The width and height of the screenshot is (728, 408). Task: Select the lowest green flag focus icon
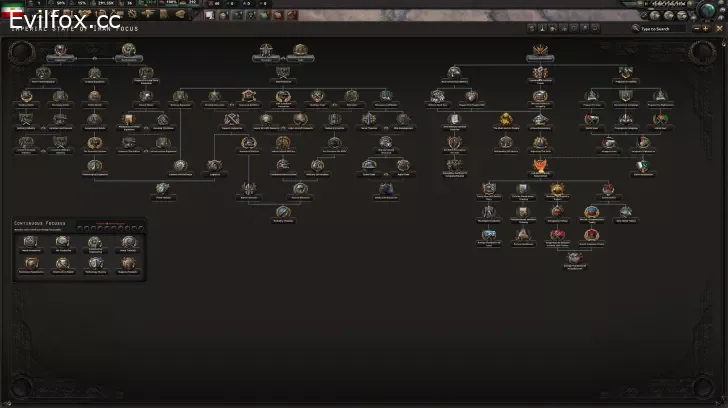click(642, 165)
